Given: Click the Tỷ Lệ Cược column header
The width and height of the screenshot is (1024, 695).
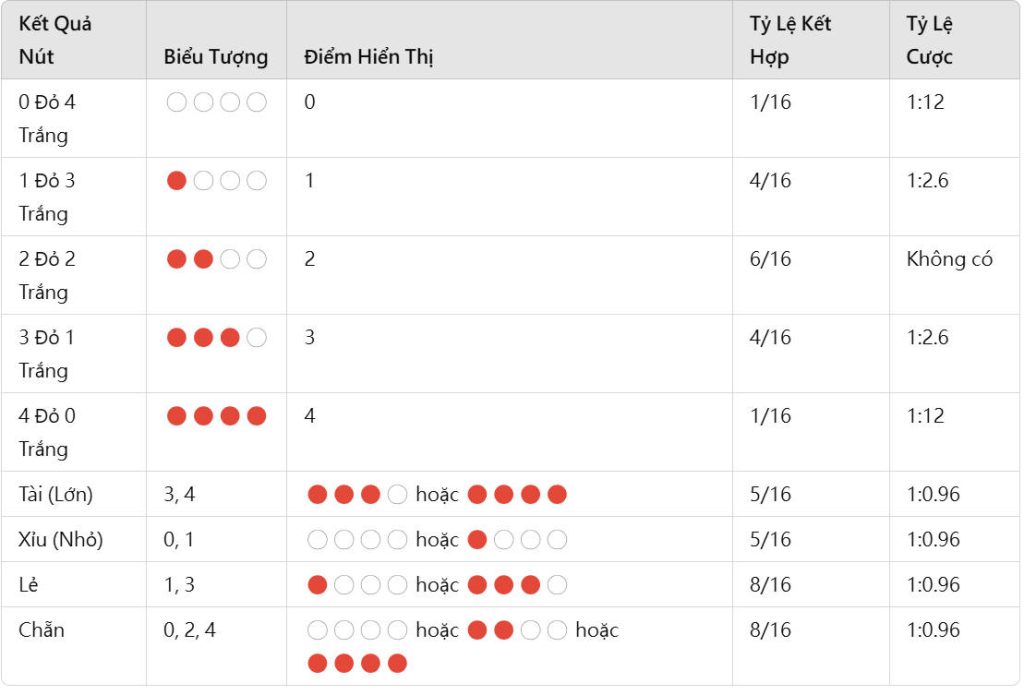Looking at the screenshot, I should tap(929, 40).
